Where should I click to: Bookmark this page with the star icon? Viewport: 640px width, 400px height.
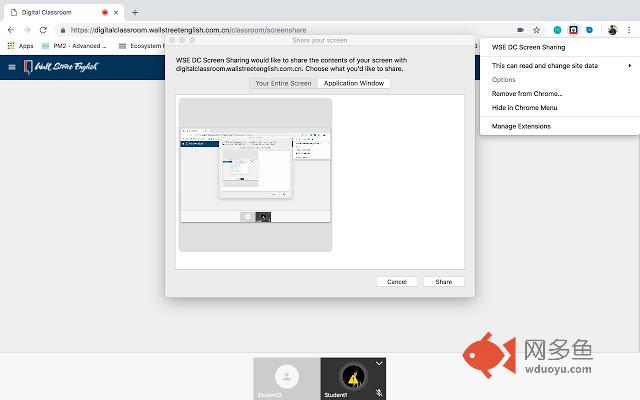(x=536, y=30)
